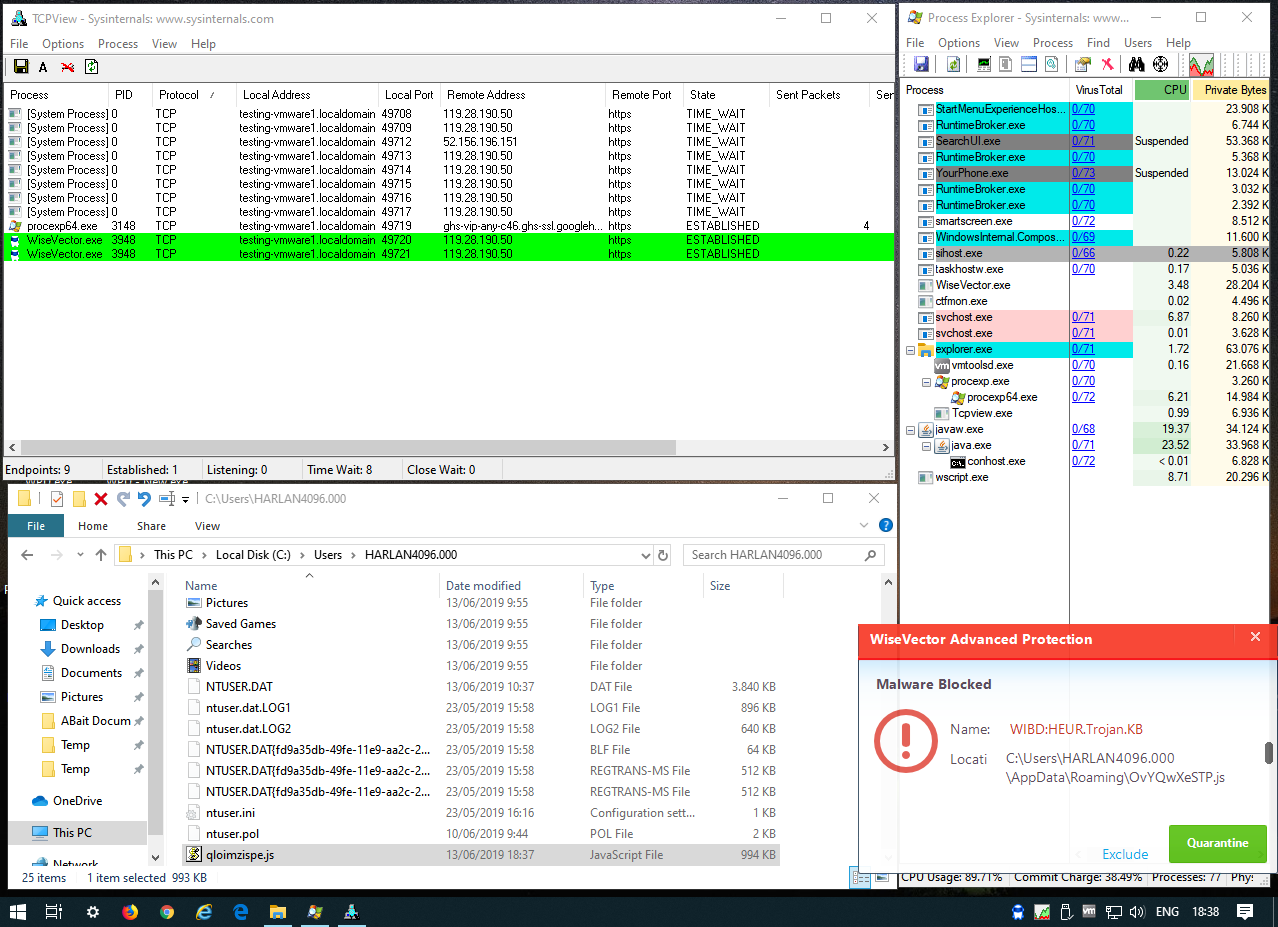The width and height of the screenshot is (1278, 927).
Task: Click red X Kill Process icon
Action: point(1107,65)
